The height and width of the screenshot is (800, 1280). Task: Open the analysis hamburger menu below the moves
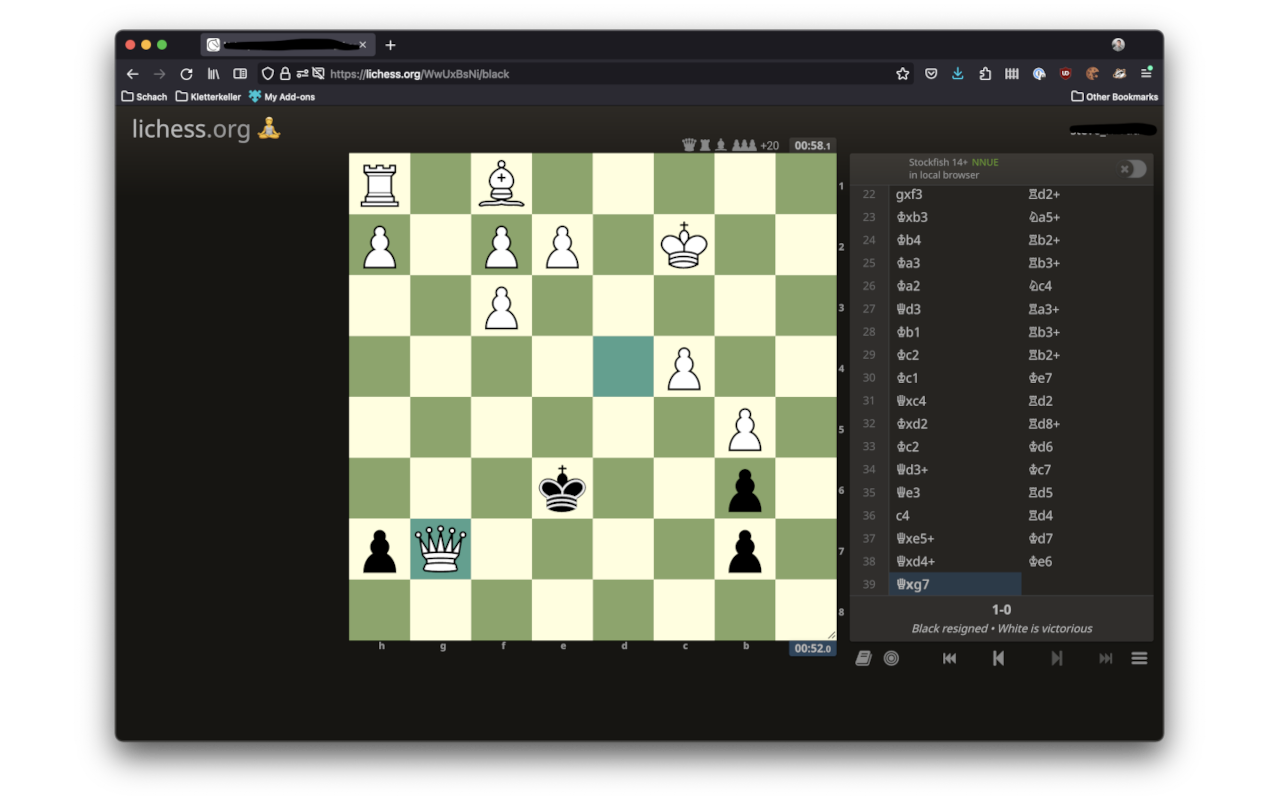(x=1139, y=658)
